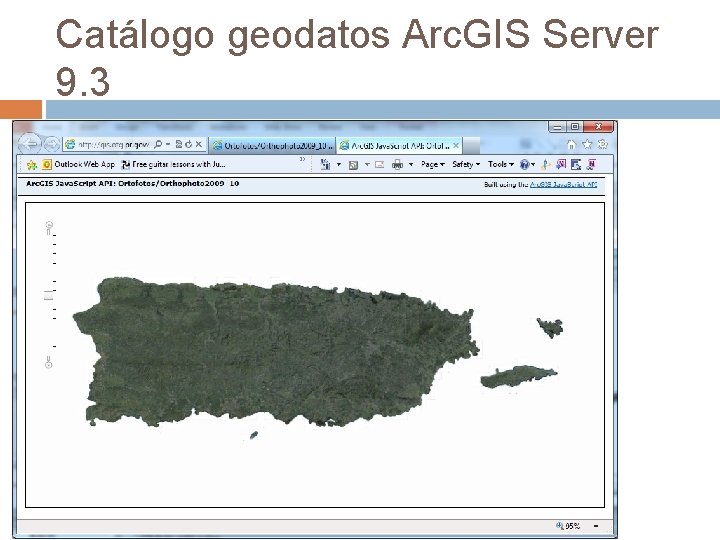Click the Read mail icon

tap(379, 164)
